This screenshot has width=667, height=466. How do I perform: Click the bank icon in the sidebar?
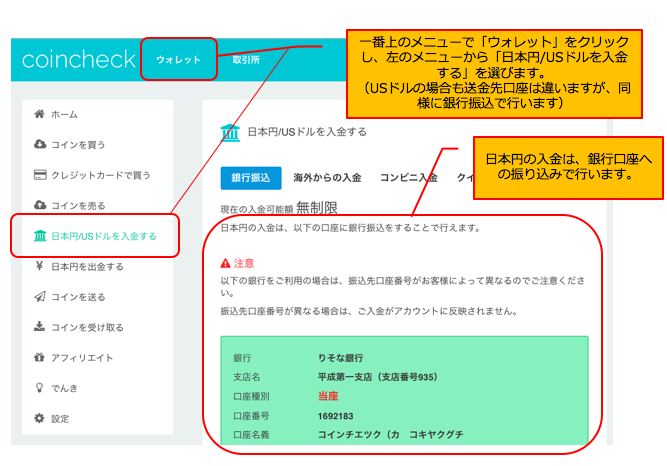pos(40,235)
